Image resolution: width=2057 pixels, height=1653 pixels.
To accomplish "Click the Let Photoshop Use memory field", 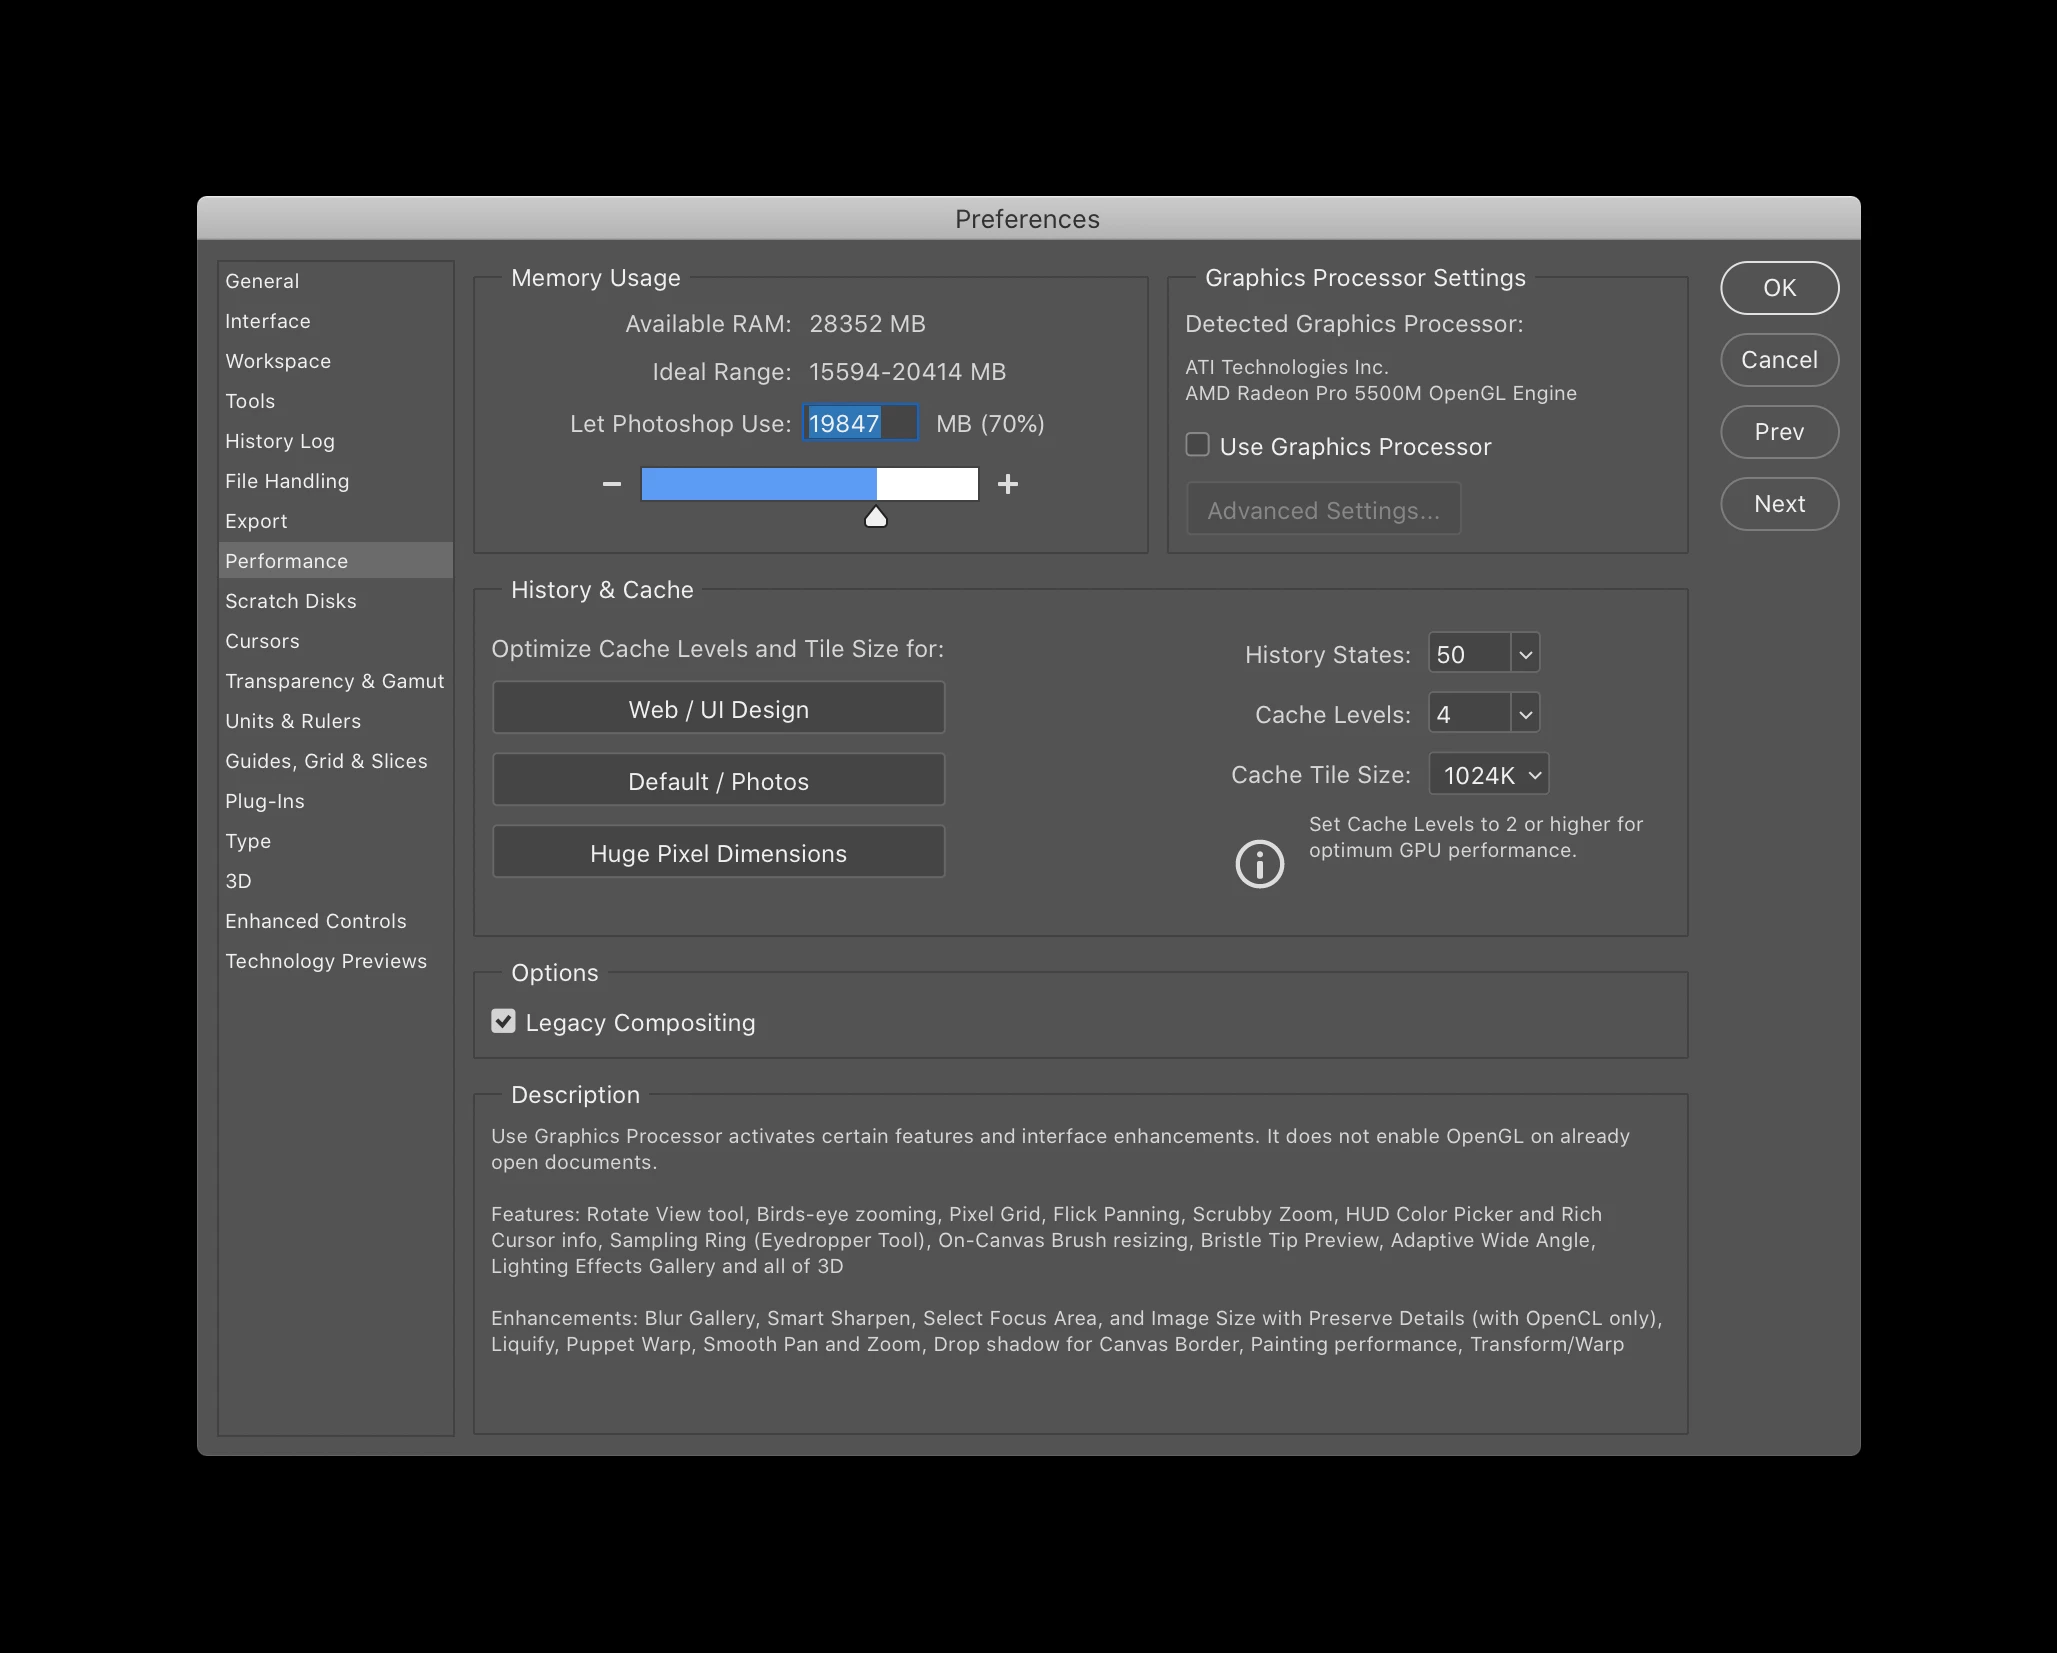I will pyautogui.click(x=859, y=423).
